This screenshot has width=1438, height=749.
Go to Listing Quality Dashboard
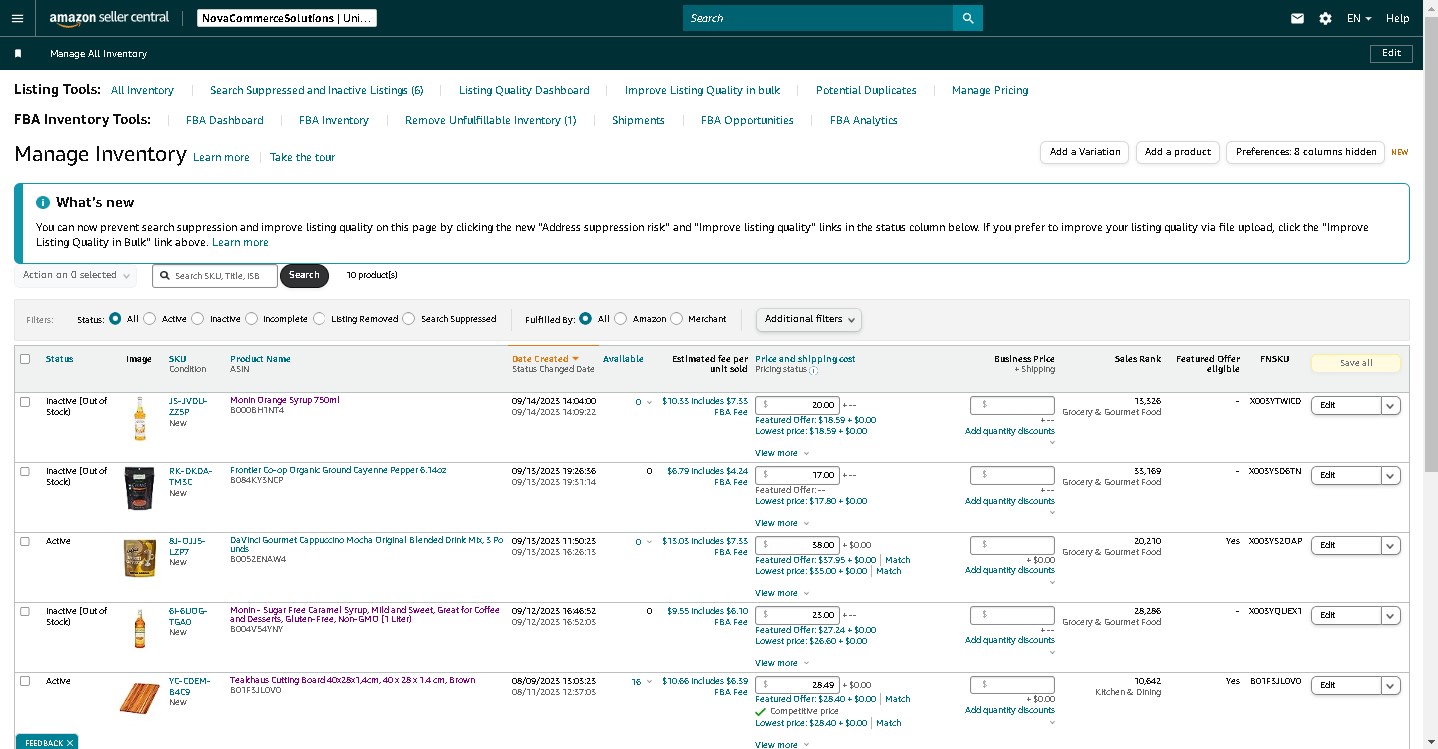pyautogui.click(x=524, y=90)
